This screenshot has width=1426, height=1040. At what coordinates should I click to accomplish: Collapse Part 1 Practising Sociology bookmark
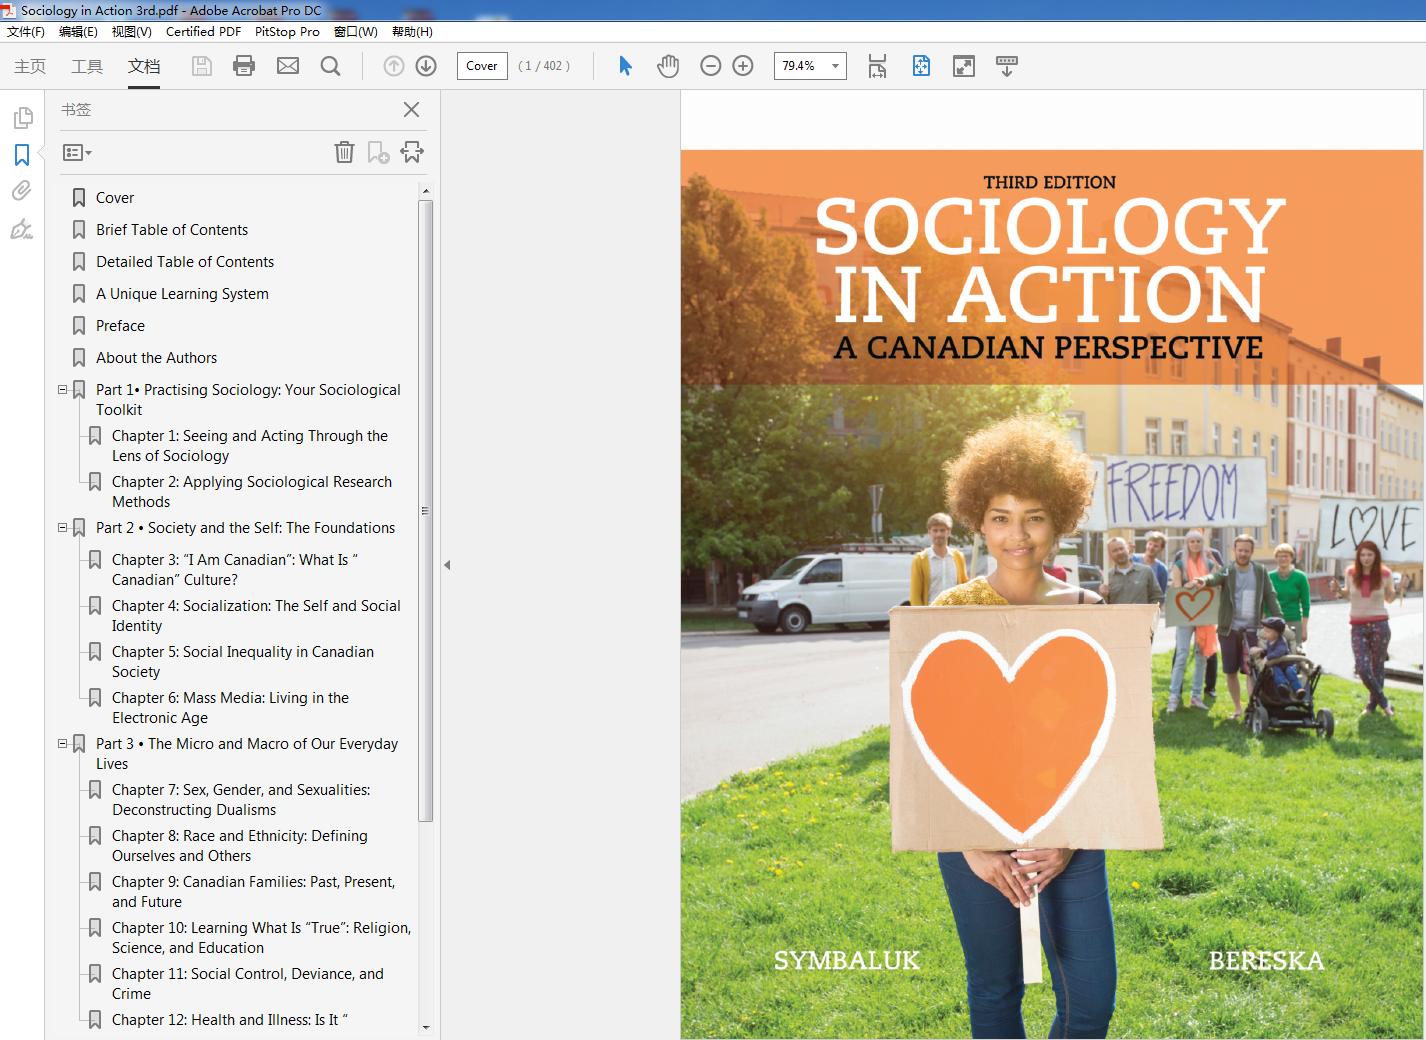tap(63, 390)
